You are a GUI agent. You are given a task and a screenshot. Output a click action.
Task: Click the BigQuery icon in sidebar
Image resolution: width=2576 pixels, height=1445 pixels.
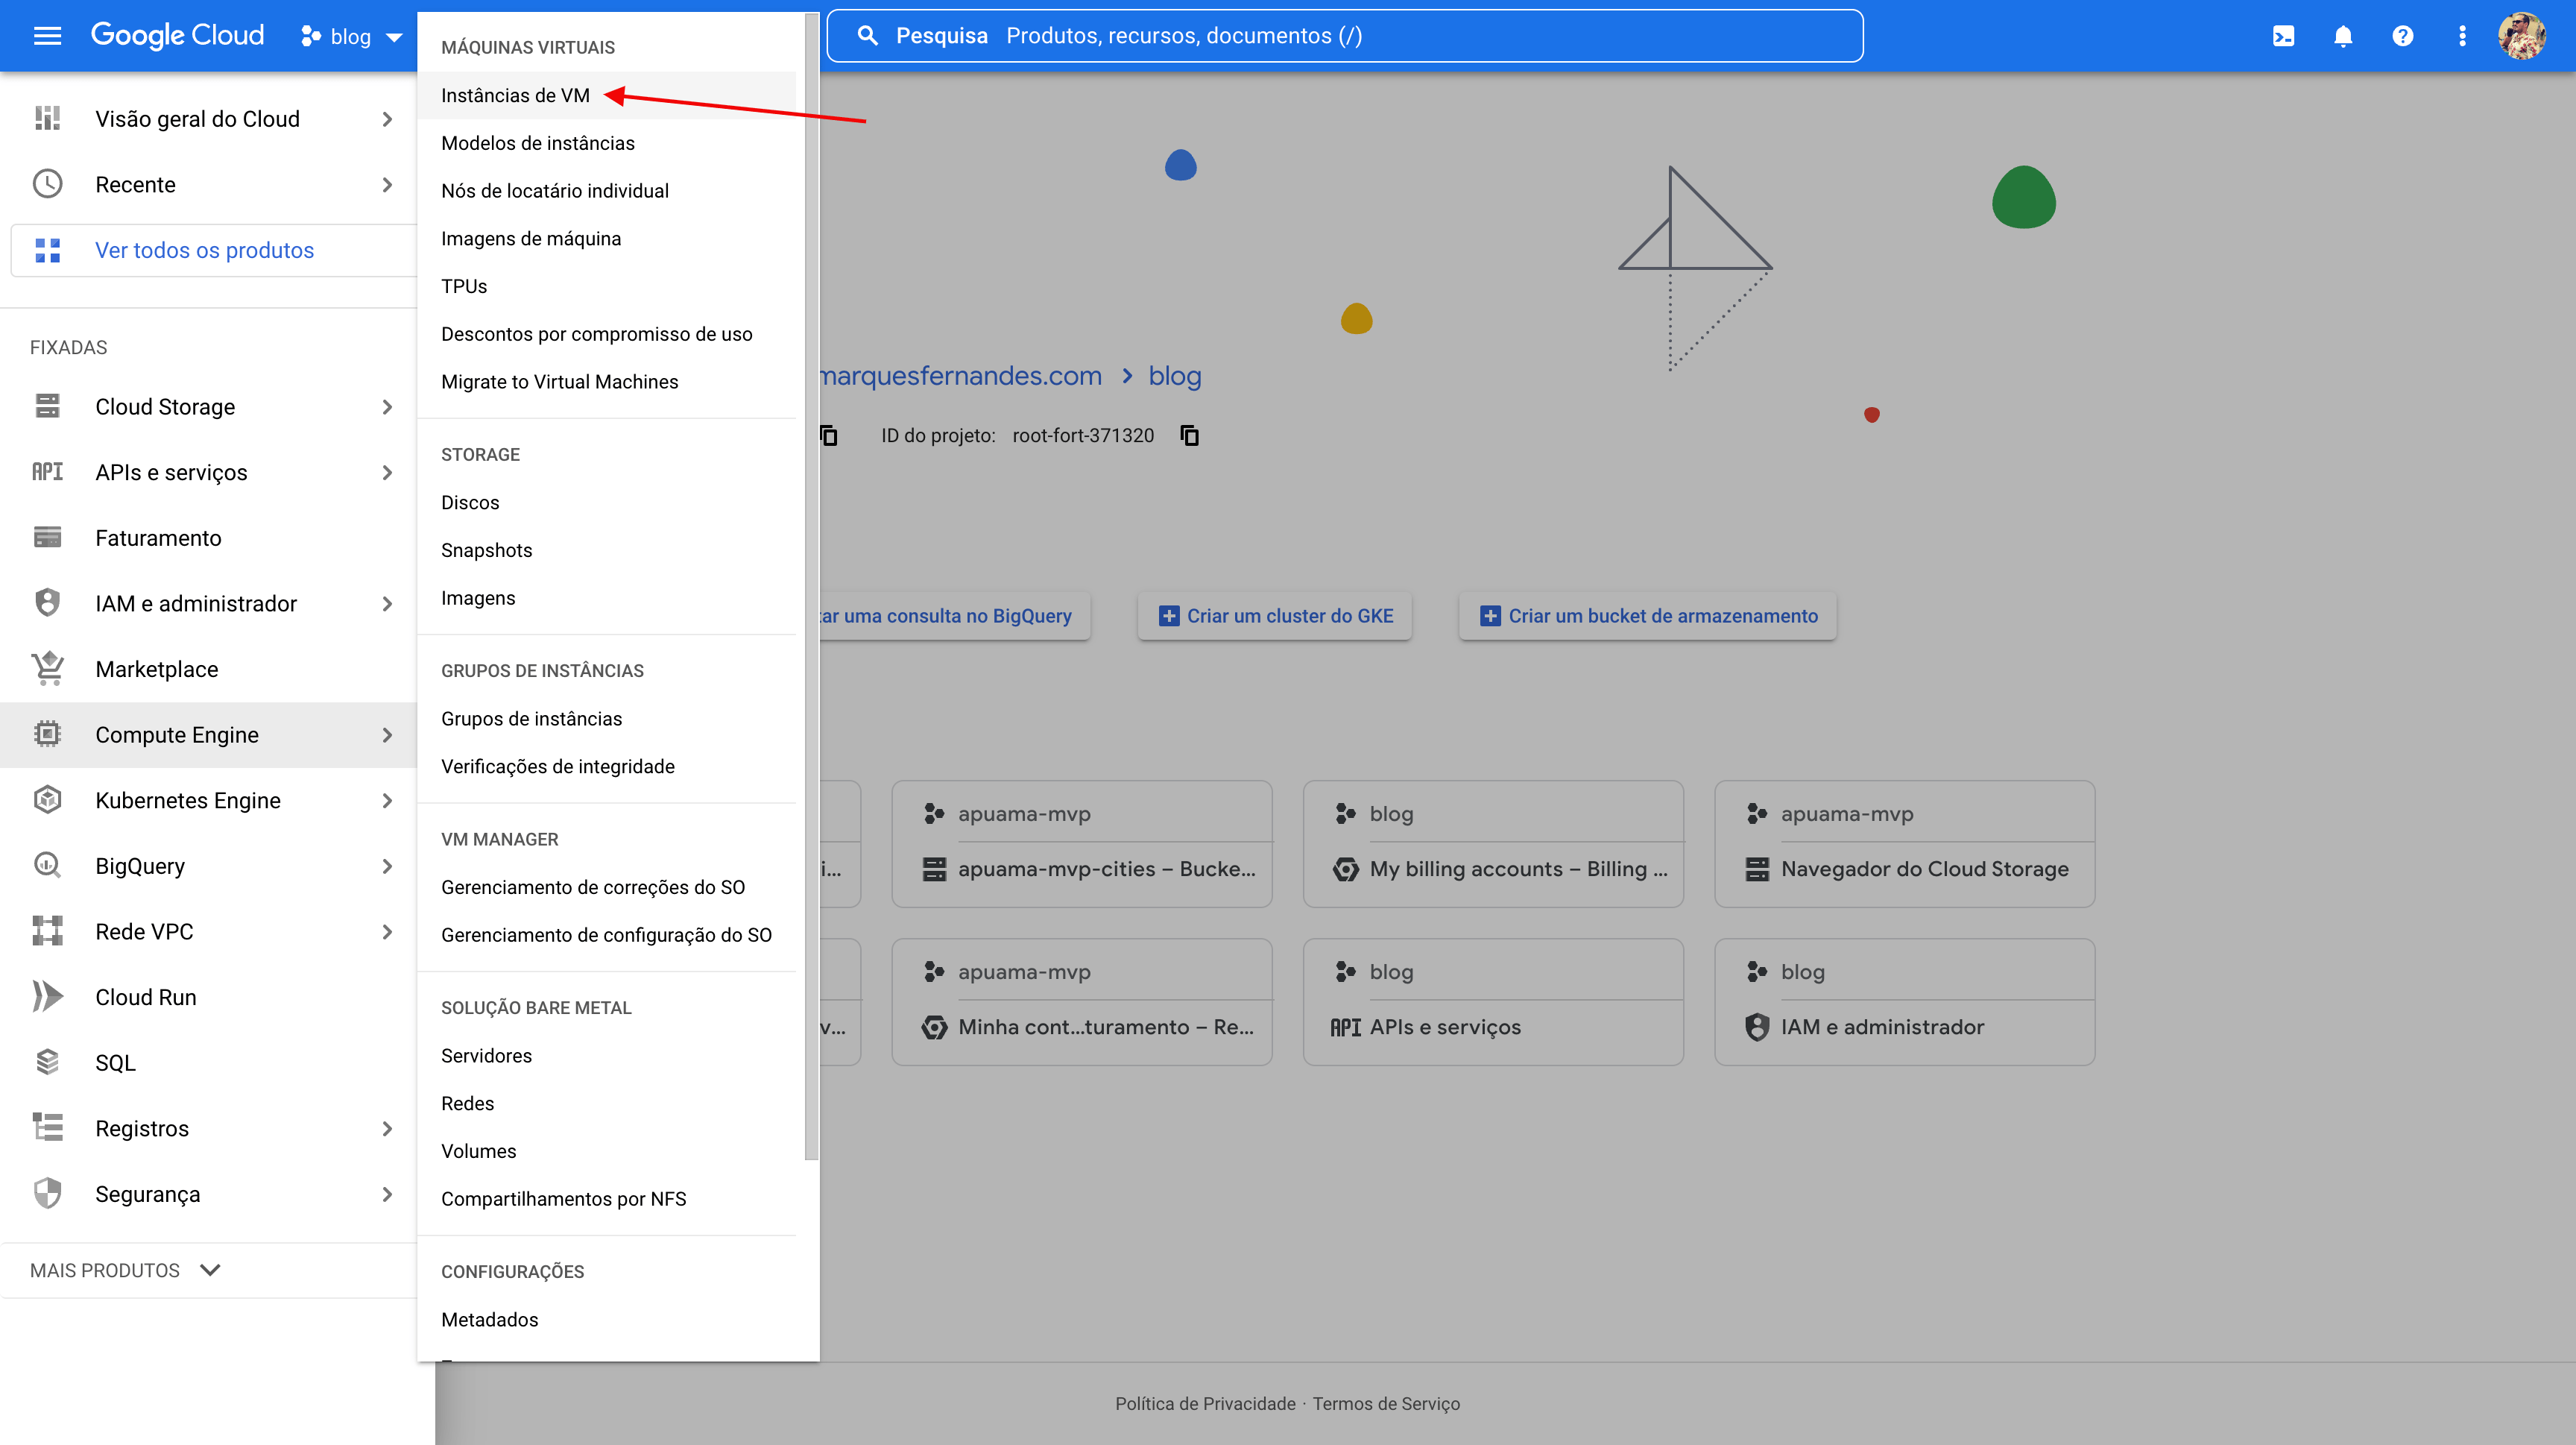coord(47,865)
